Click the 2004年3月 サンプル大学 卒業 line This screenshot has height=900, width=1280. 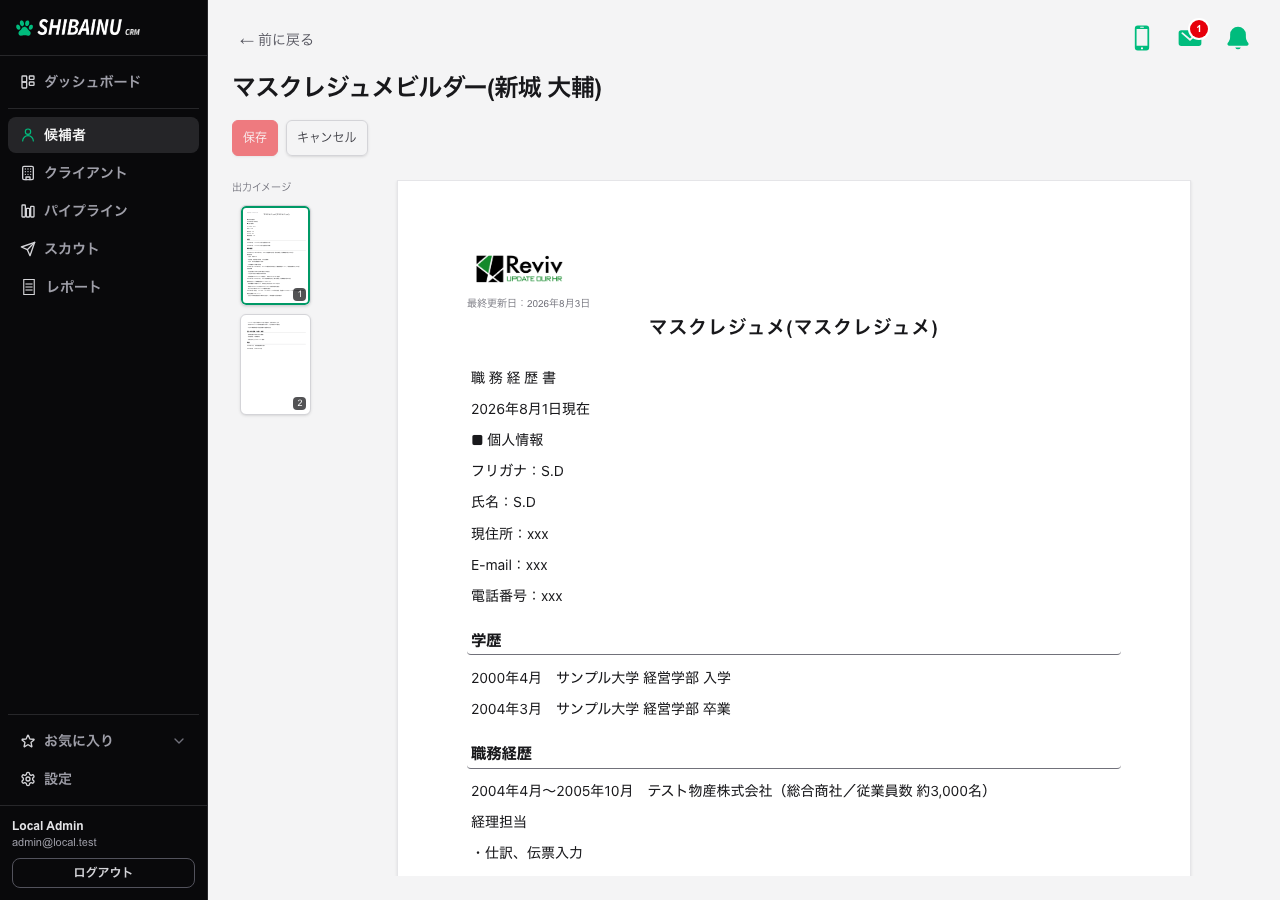601,709
